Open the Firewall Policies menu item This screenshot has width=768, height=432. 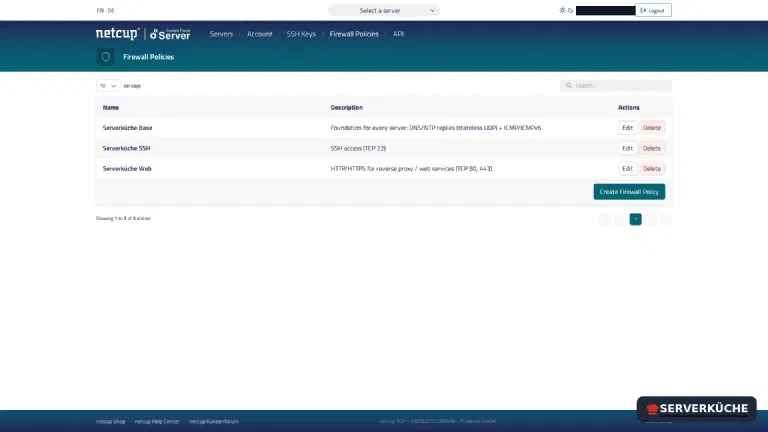[x=354, y=34]
